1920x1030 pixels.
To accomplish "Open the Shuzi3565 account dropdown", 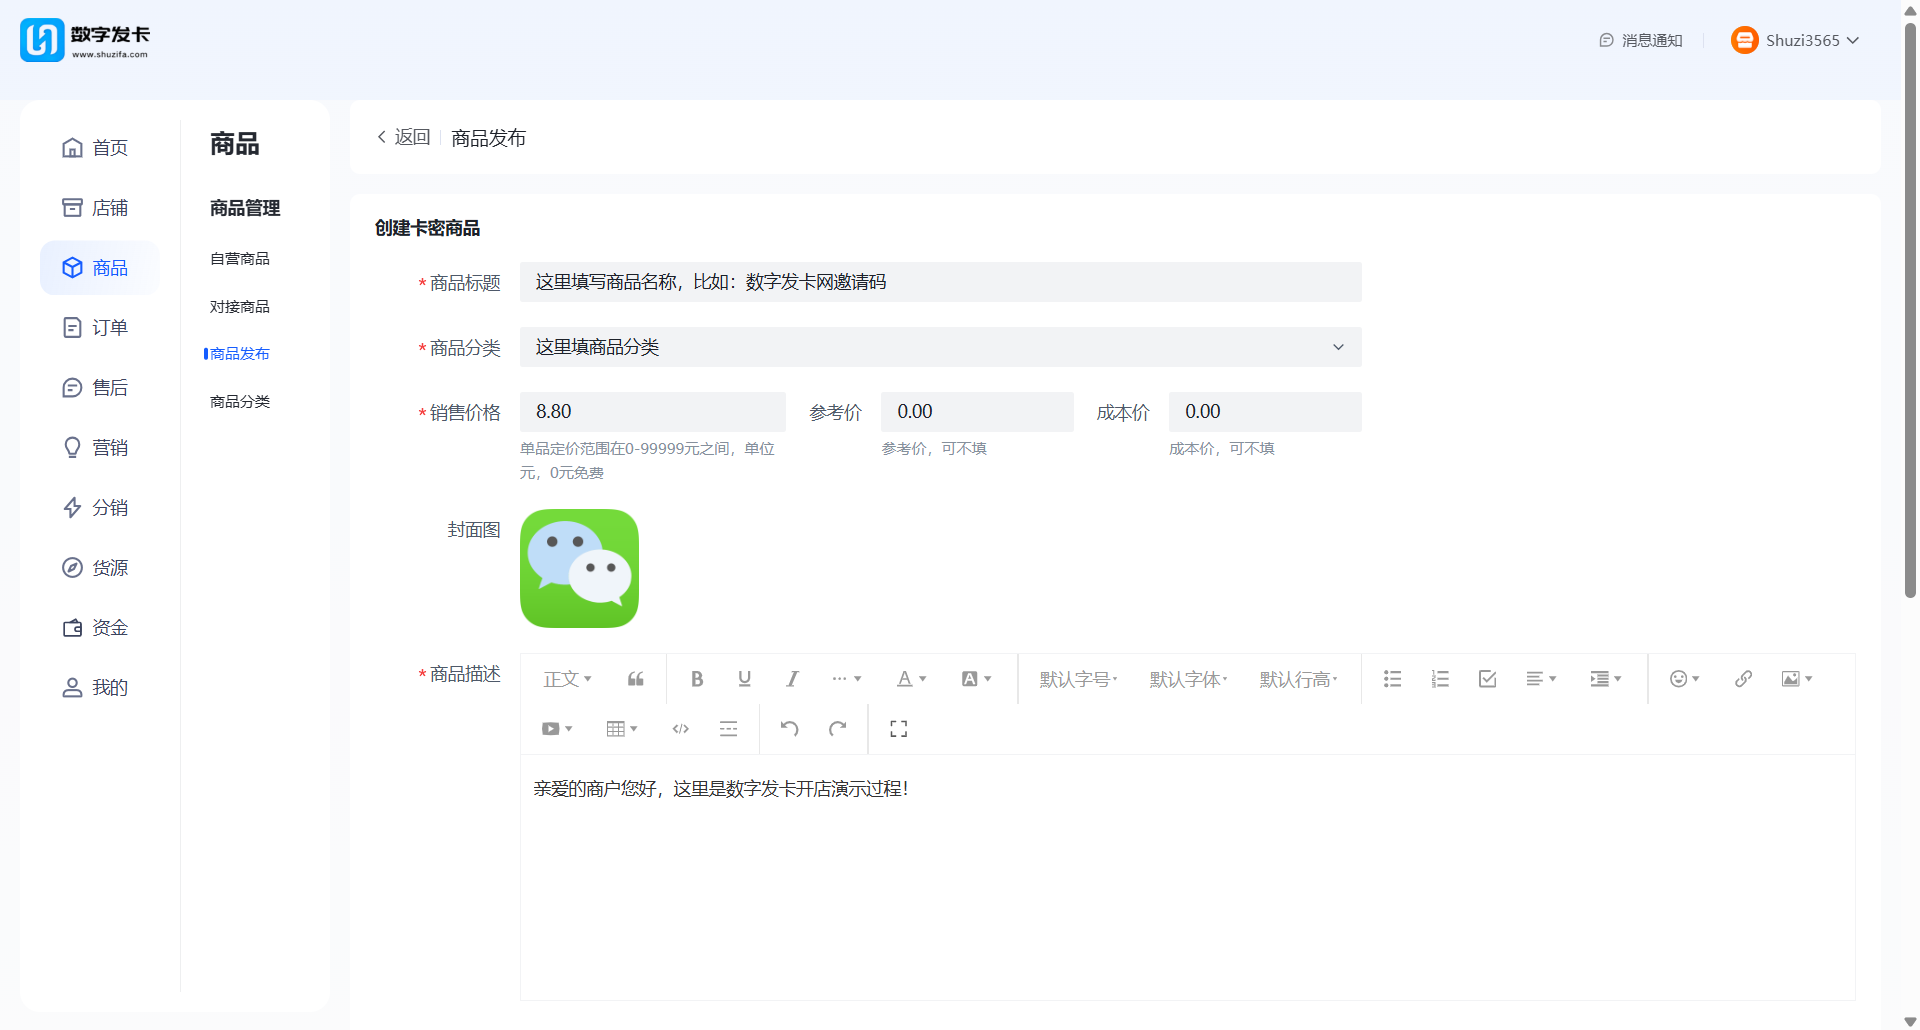I will coord(1795,40).
